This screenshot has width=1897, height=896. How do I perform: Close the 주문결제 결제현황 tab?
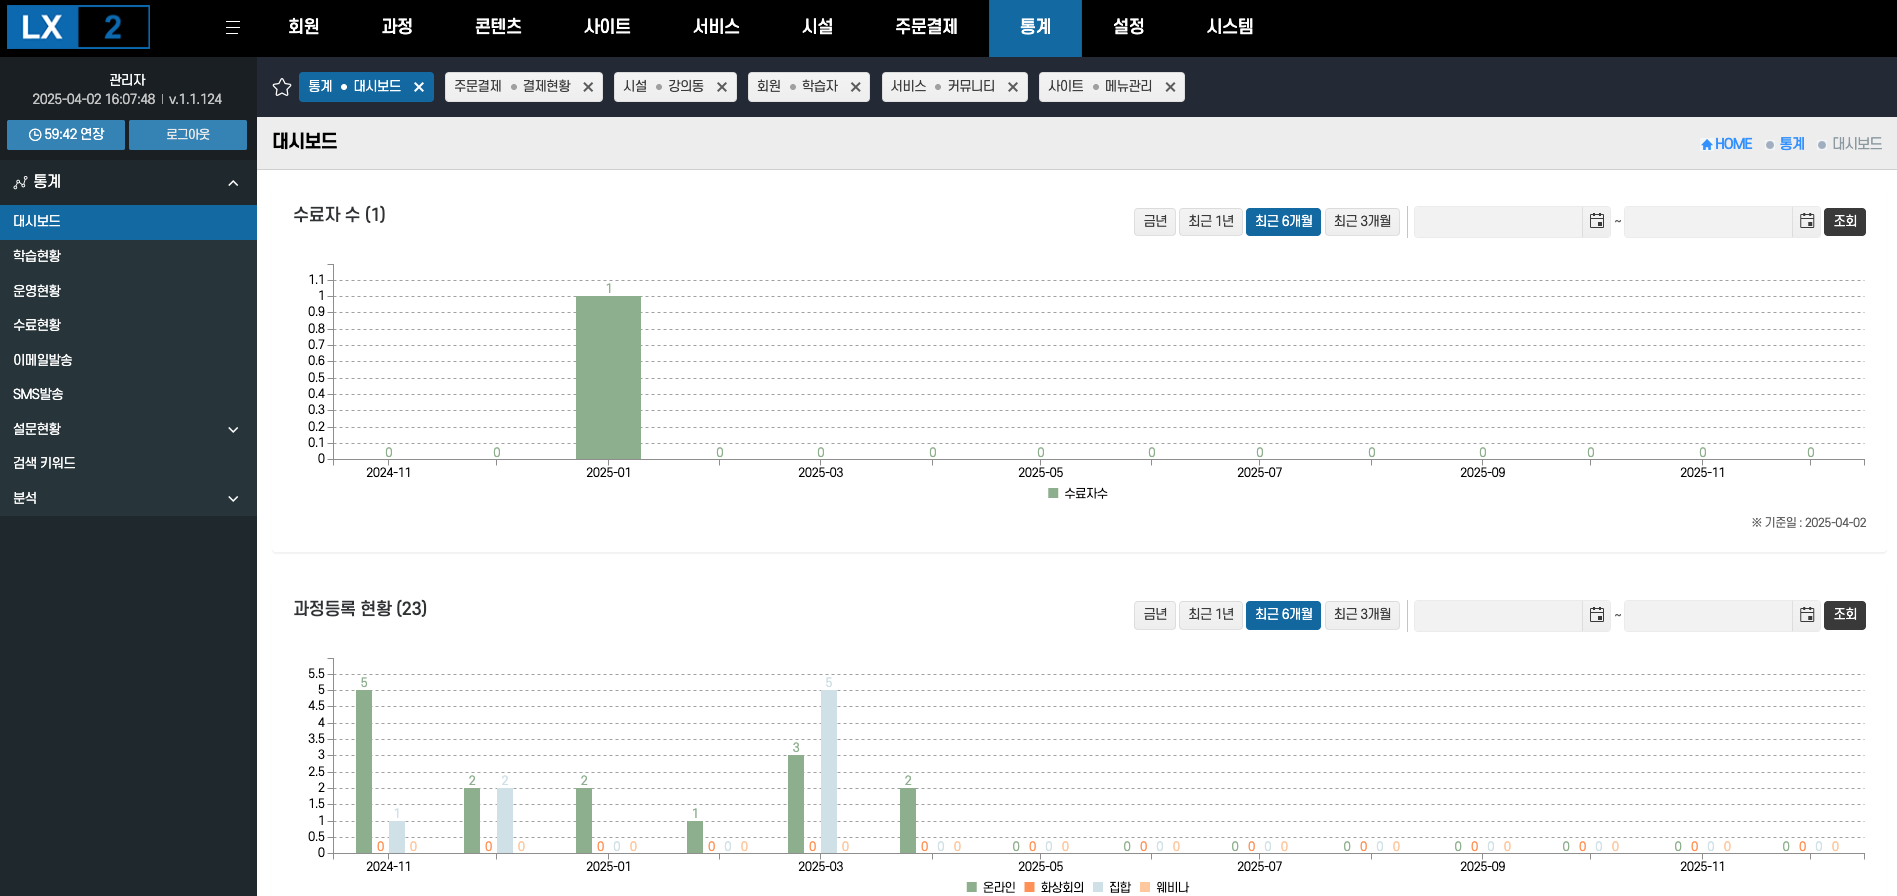(x=588, y=87)
